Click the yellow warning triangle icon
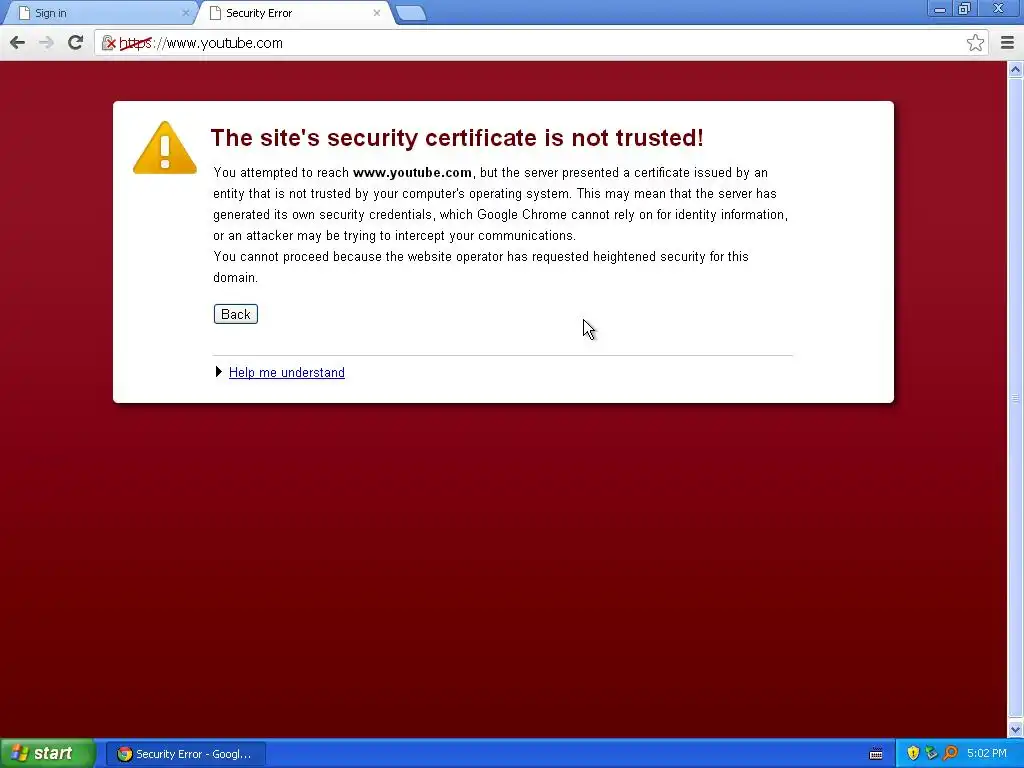This screenshot has height=768, width=1024. point(165,148)
